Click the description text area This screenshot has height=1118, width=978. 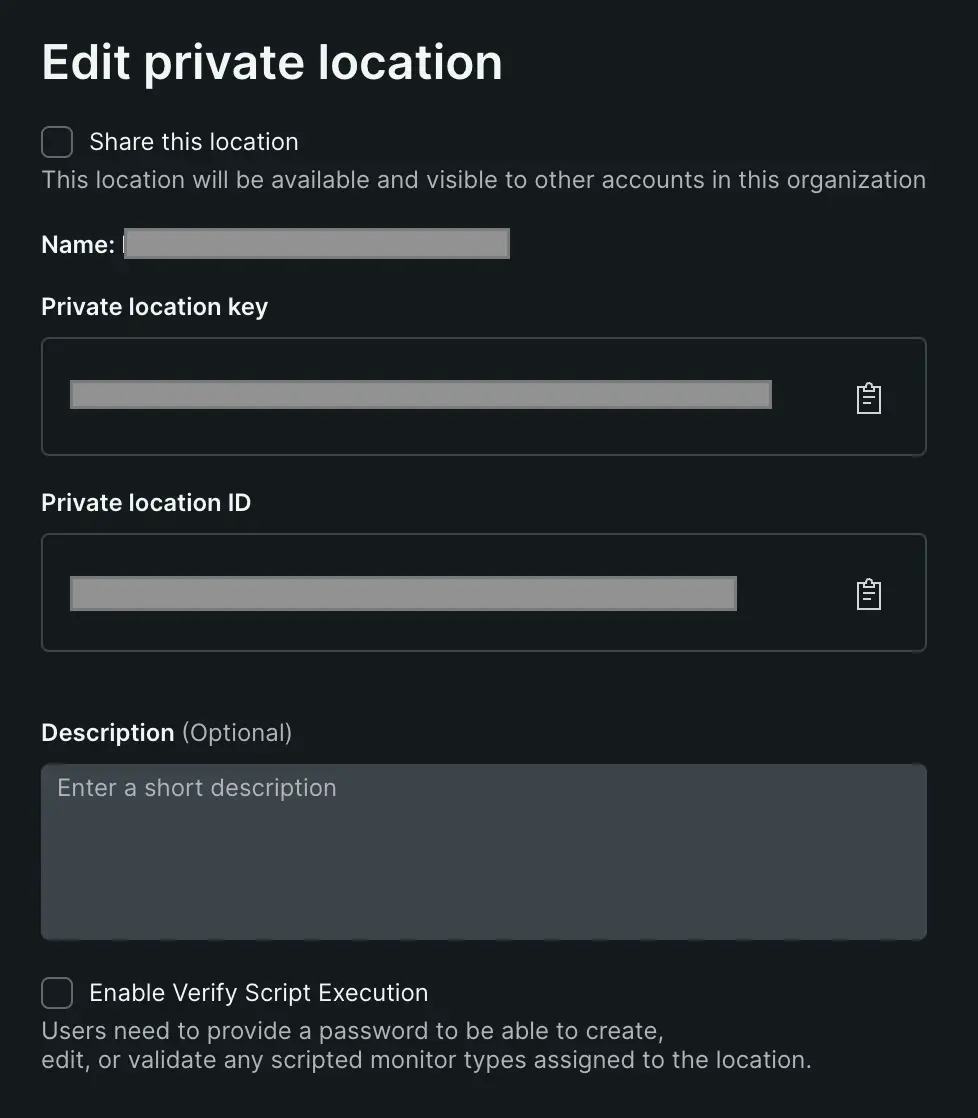484,850
